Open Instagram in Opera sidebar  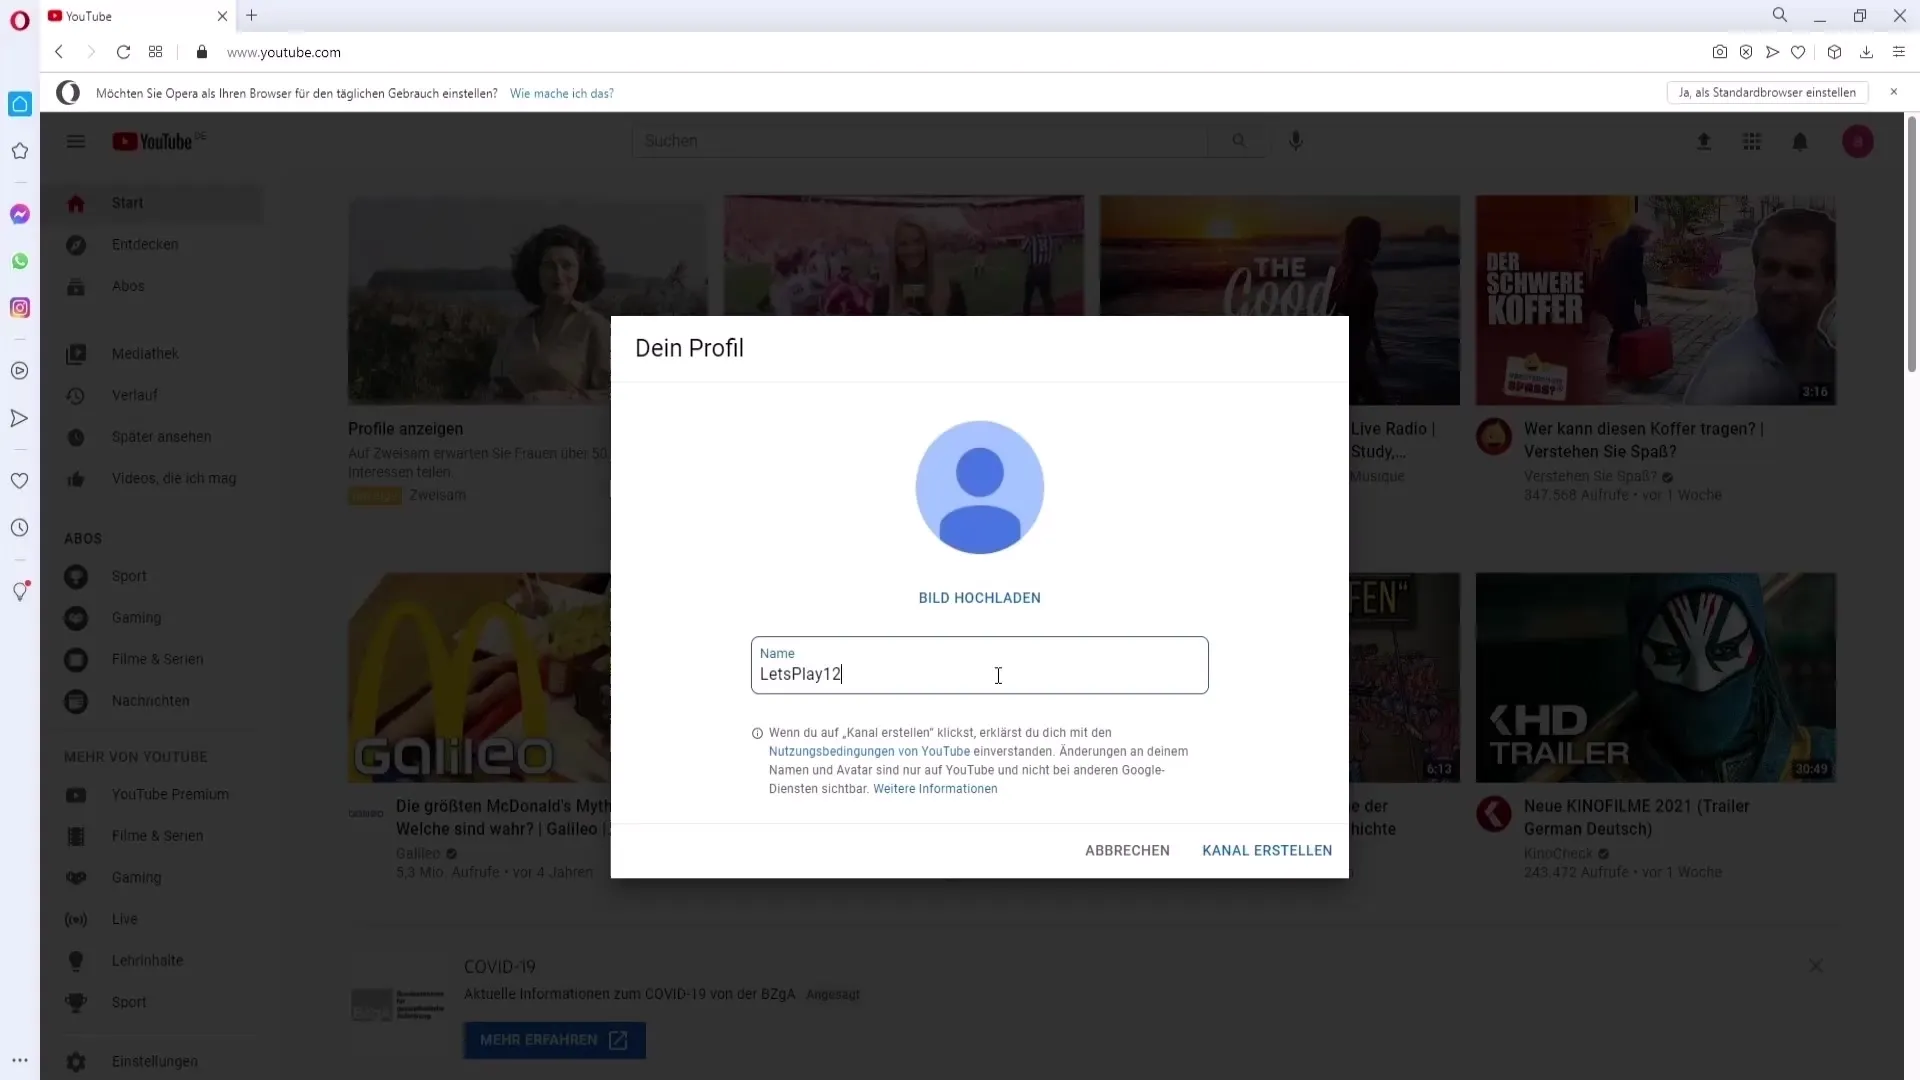coord(20,308)
